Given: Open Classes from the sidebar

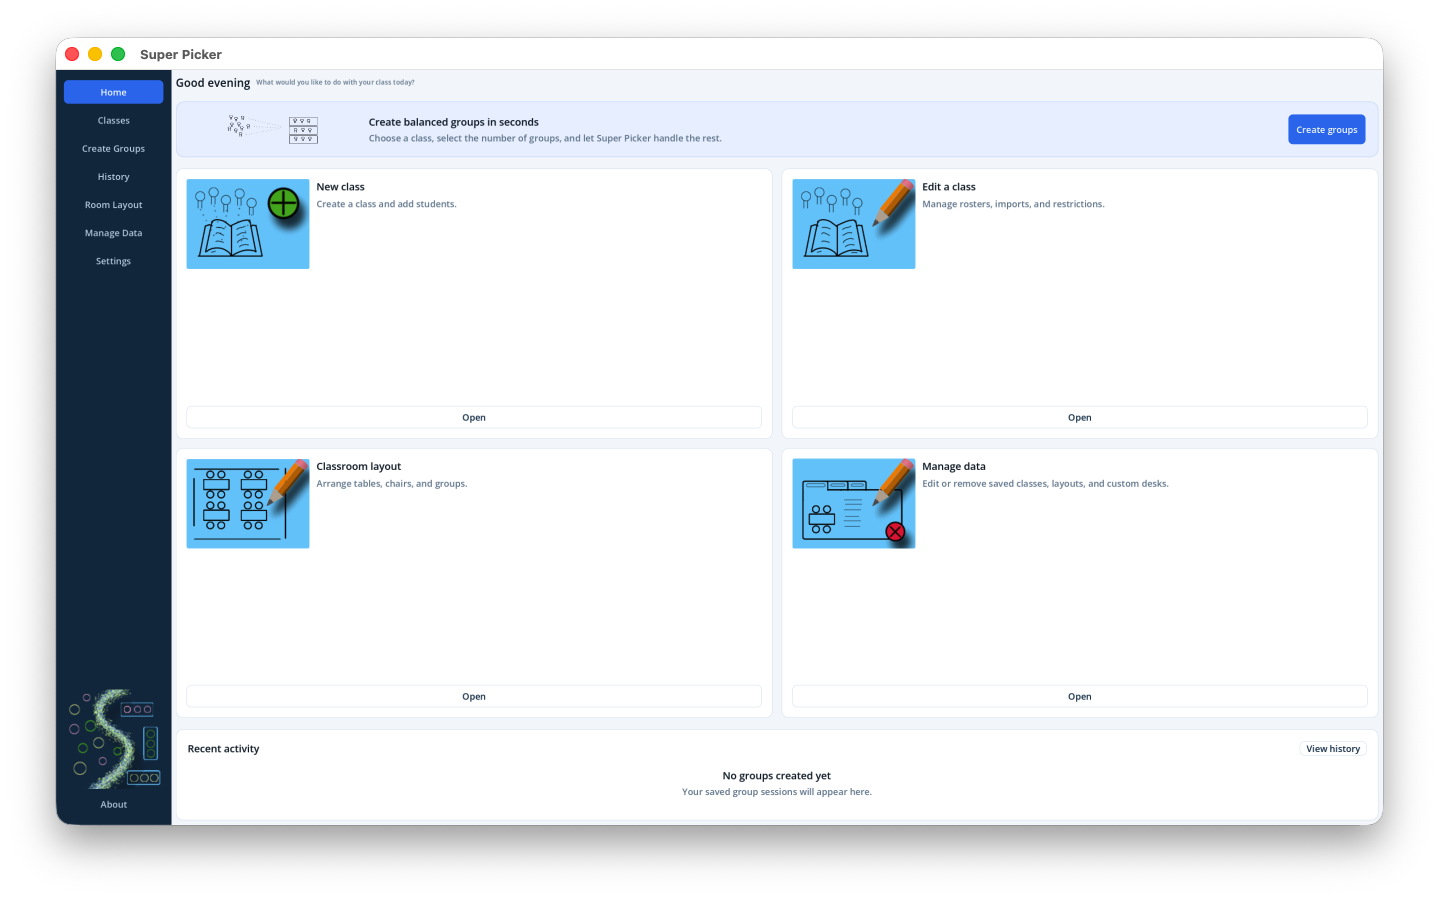Looking at the screenshot, I should coord(114,120).
